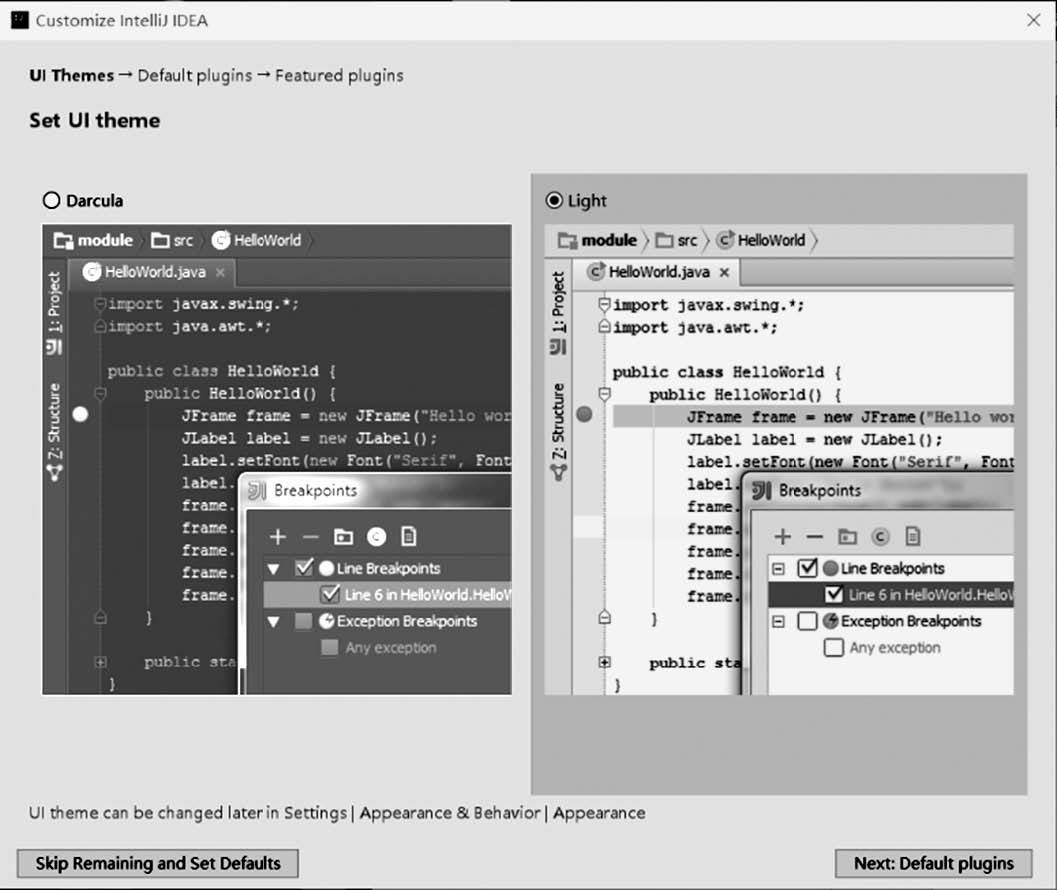Image resolution: width=1057 pixels, height=890 pixels.
Task: Click the Darcula theme label text
Action: coord(94,201)
